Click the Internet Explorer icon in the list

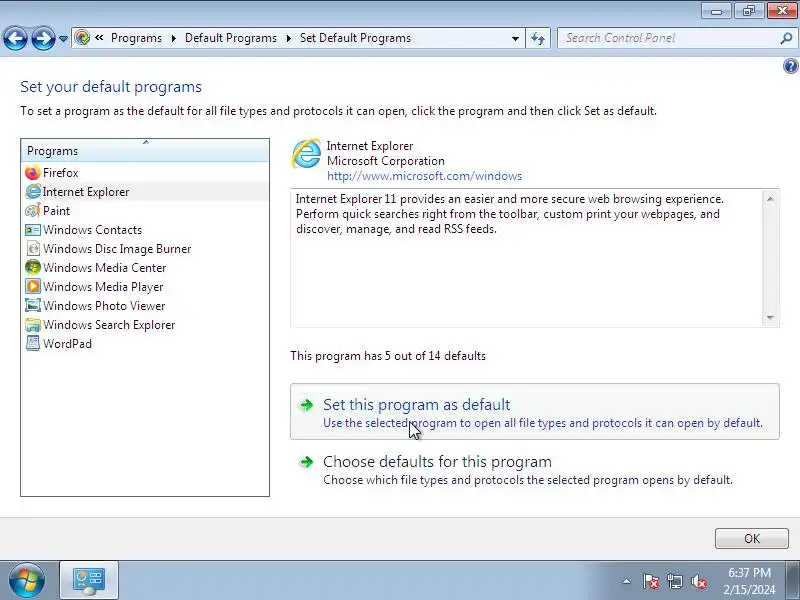[x=33, y=192]
